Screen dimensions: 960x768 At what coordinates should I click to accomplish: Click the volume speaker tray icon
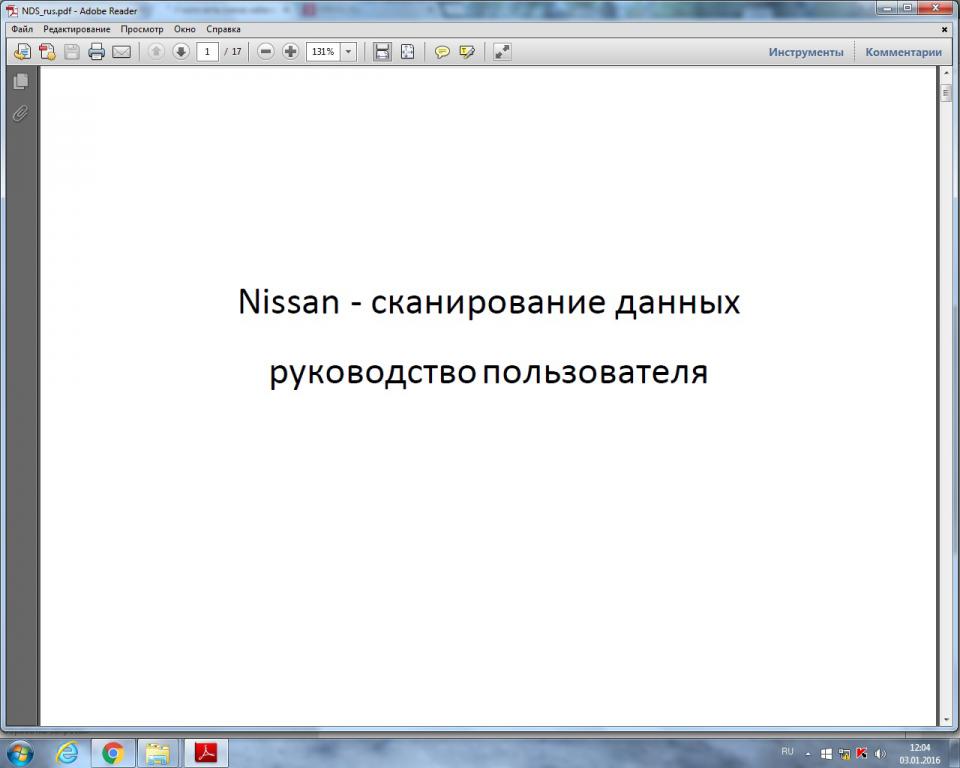[880, 754]
